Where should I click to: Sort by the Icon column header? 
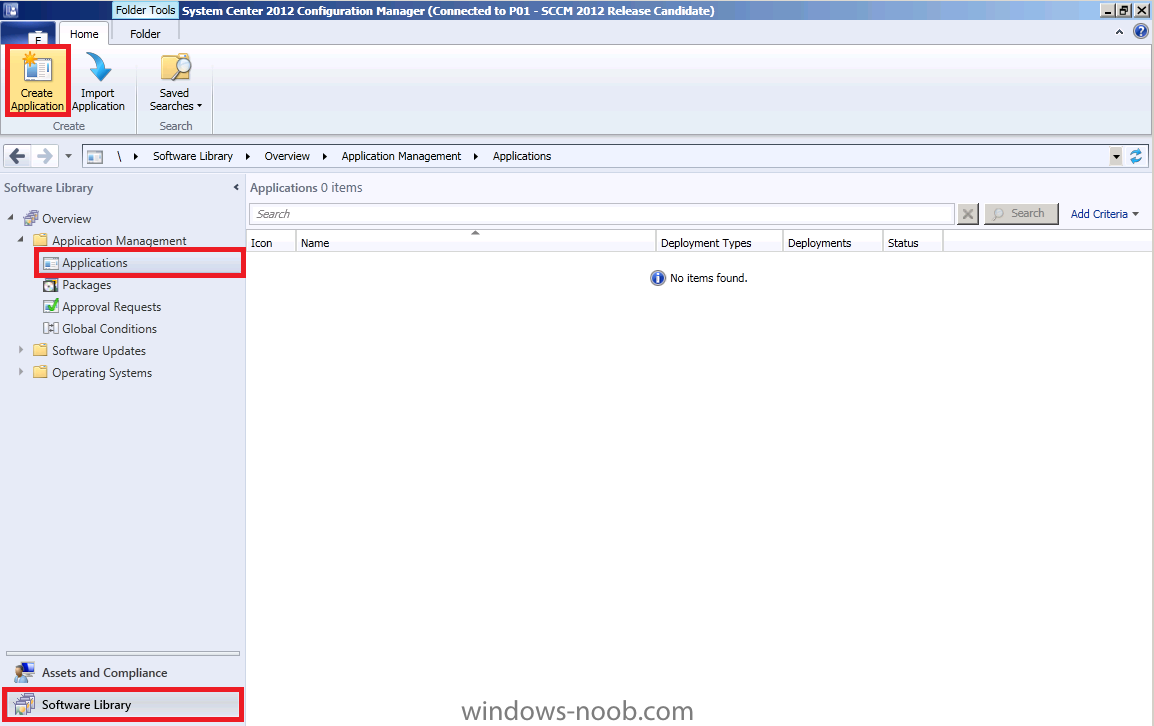click(x=271, y=243)
